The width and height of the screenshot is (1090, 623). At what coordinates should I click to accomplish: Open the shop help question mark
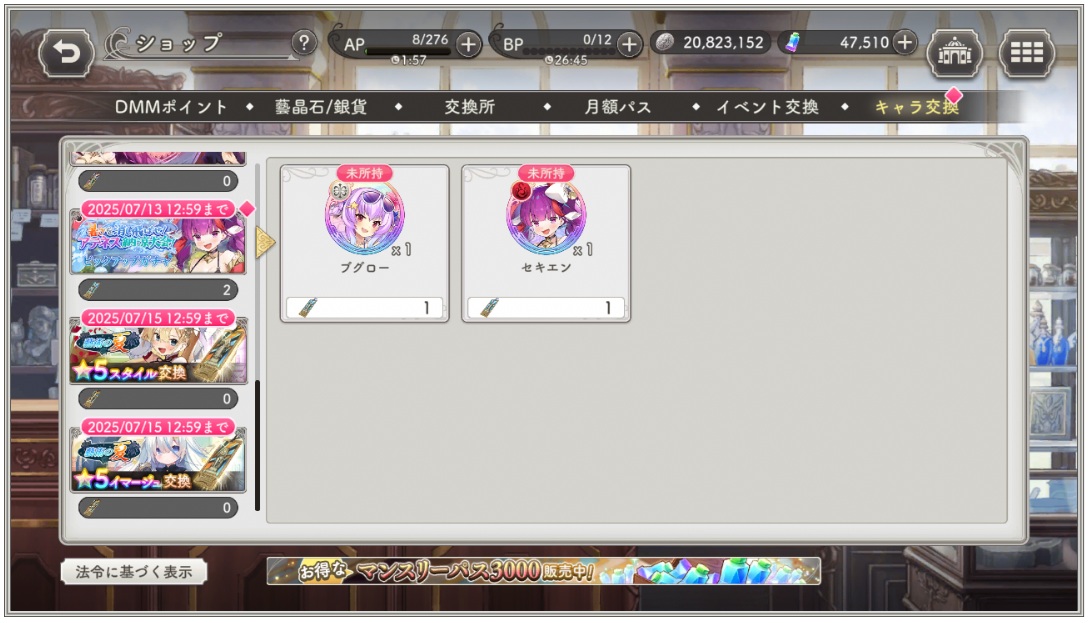(303, 43)
